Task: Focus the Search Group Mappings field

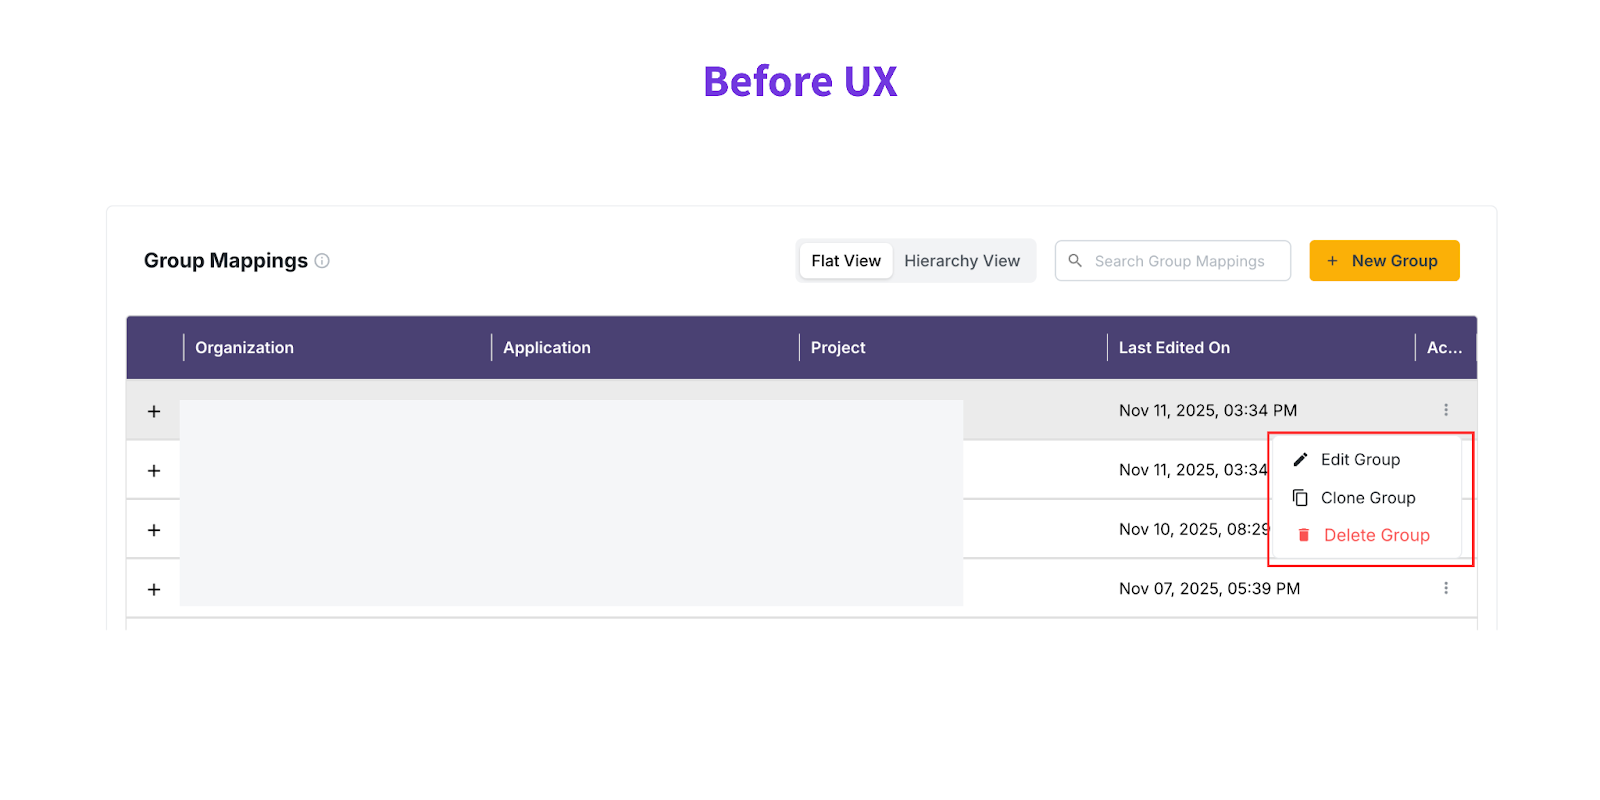Action: (x=1180, y=261)
